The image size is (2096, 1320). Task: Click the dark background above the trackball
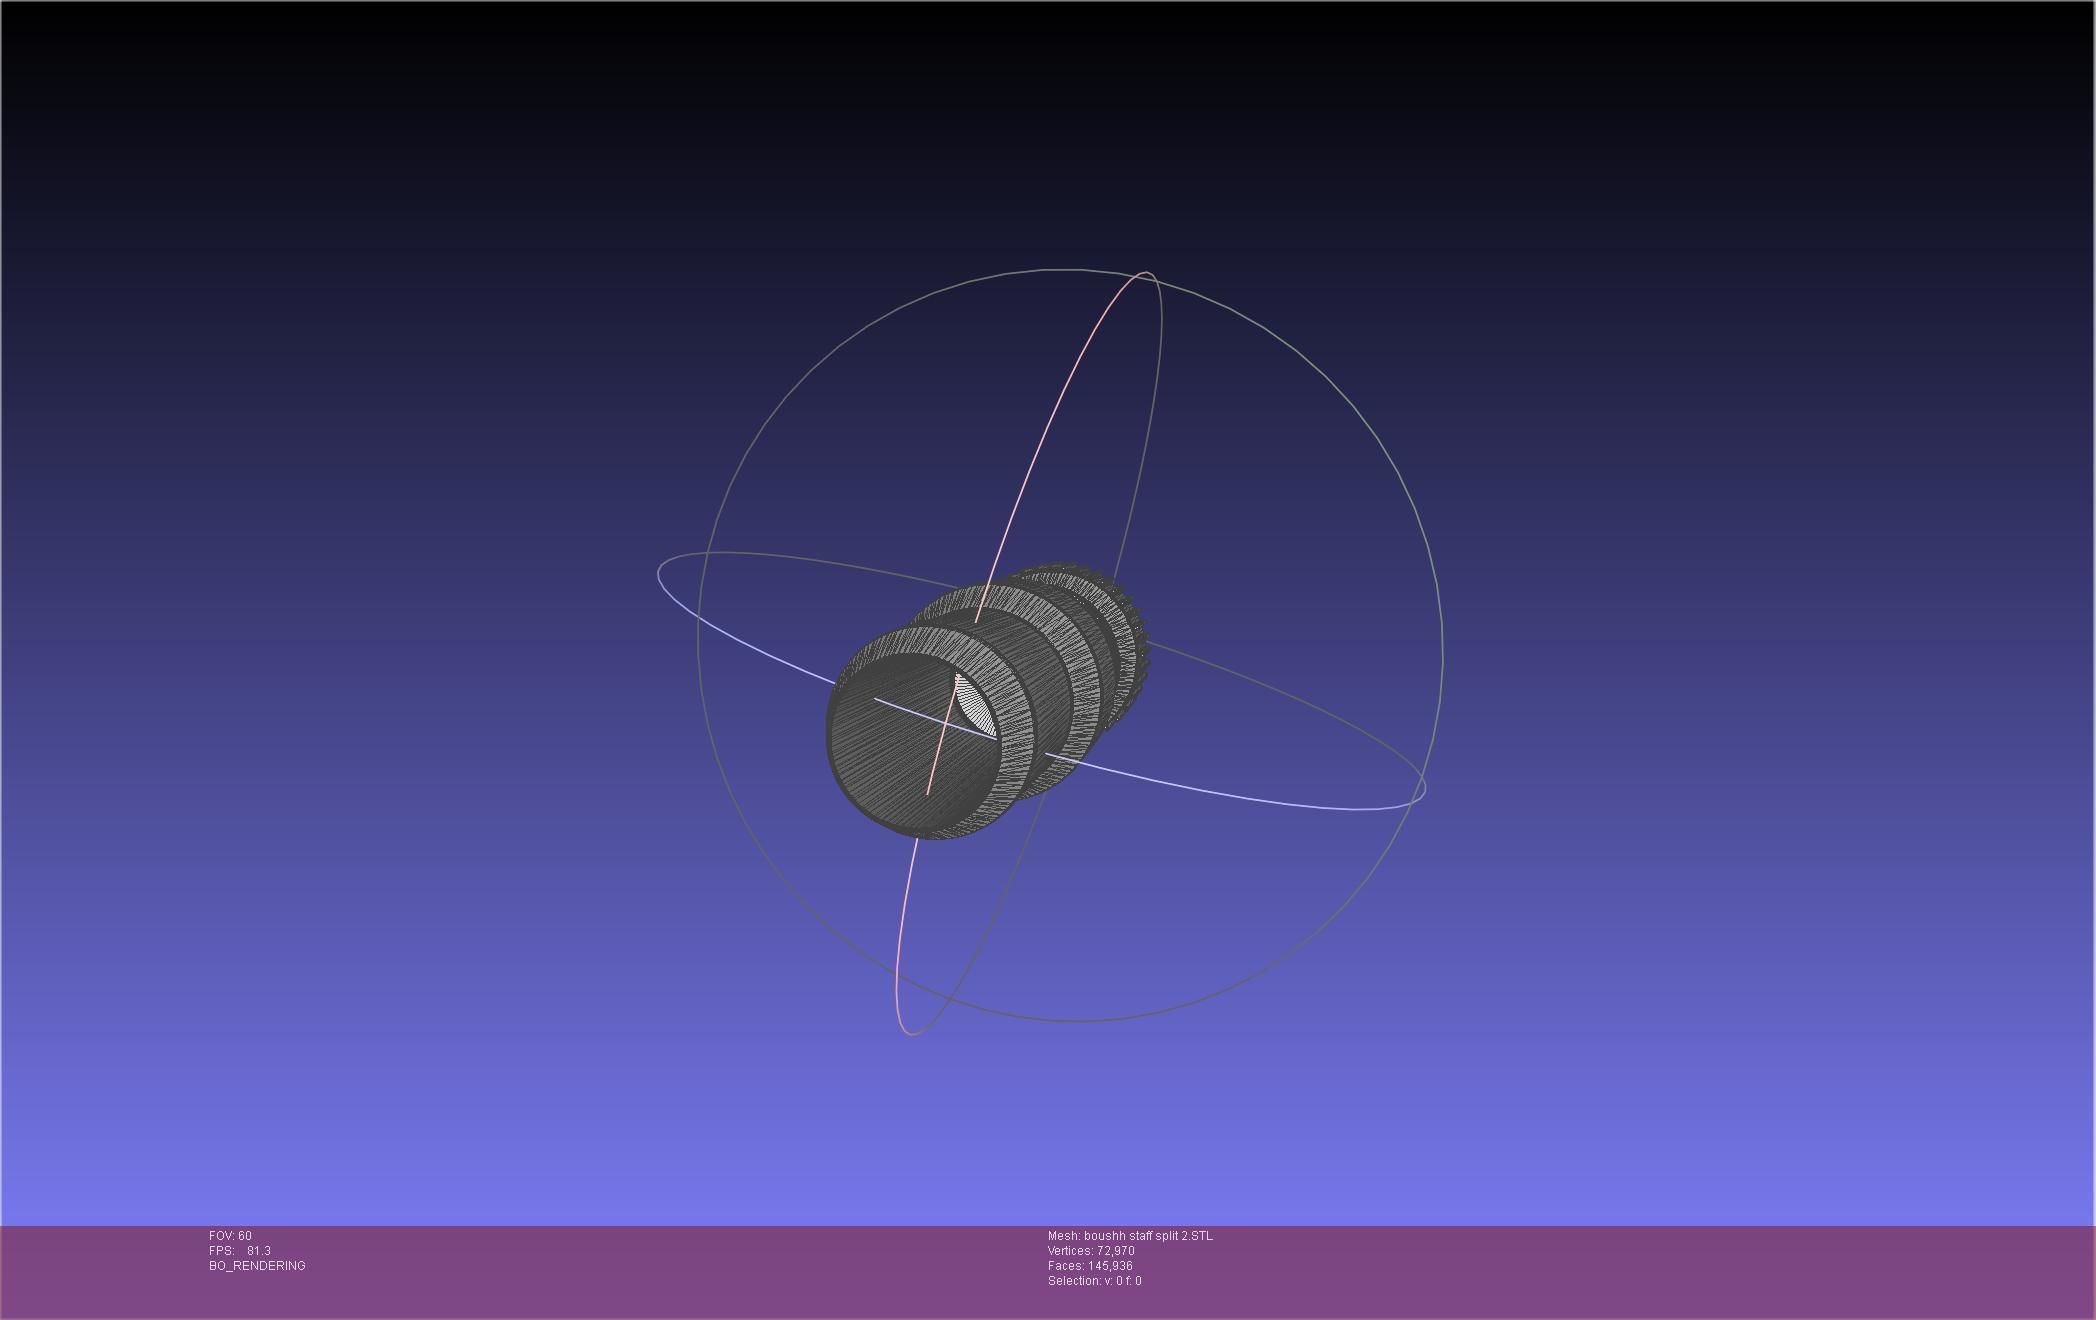point(1050,120)
